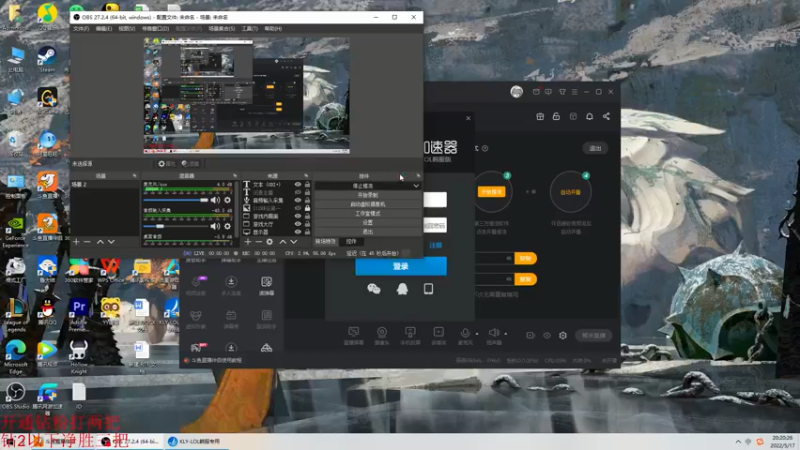The width and height of the screenshot is (800, 450).
Task: Click 启动虚拟摄像机 button in OBS controls
Action: coord(367,204)
